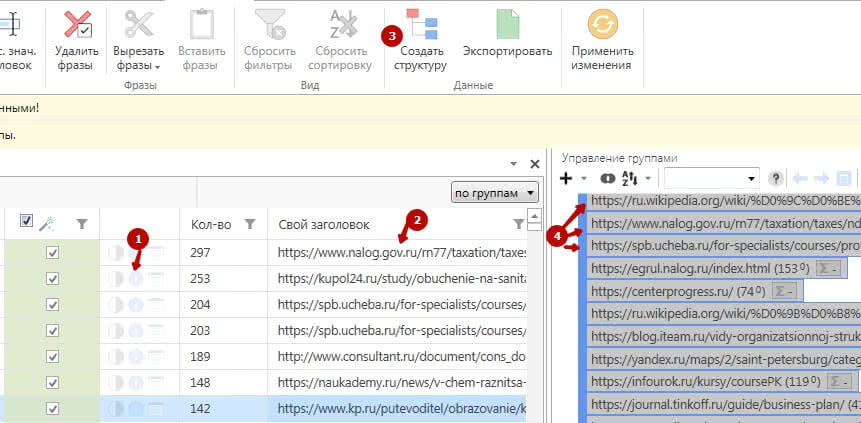Select the blog.iteam.ru group
Image resolution: width=861 pixels, height=423 pixels.
724,336
